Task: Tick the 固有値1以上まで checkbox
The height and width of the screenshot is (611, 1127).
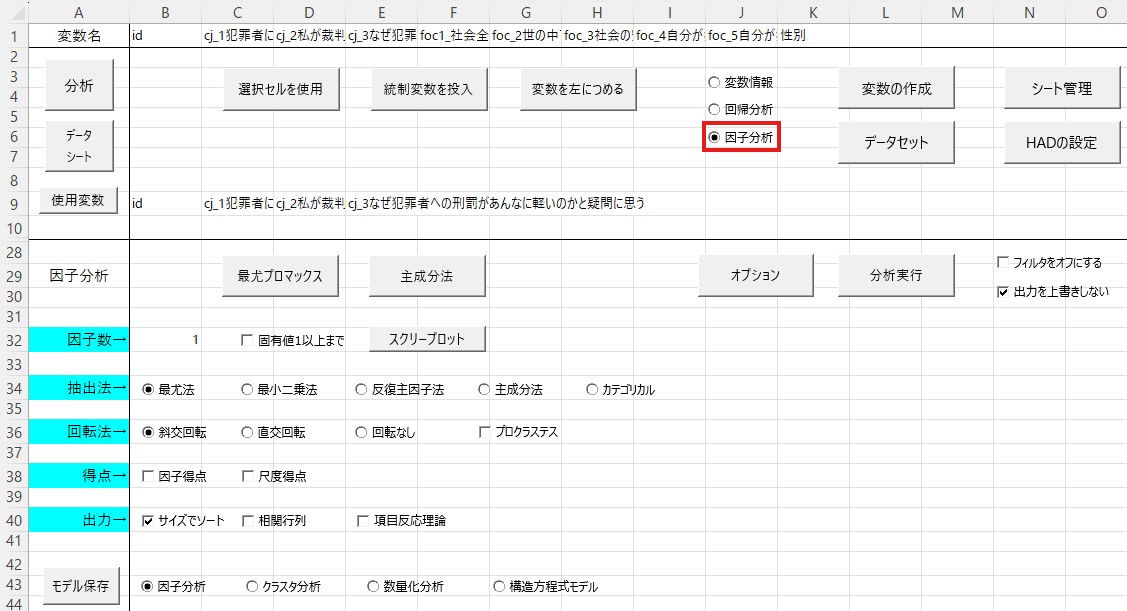Action: 248,340
